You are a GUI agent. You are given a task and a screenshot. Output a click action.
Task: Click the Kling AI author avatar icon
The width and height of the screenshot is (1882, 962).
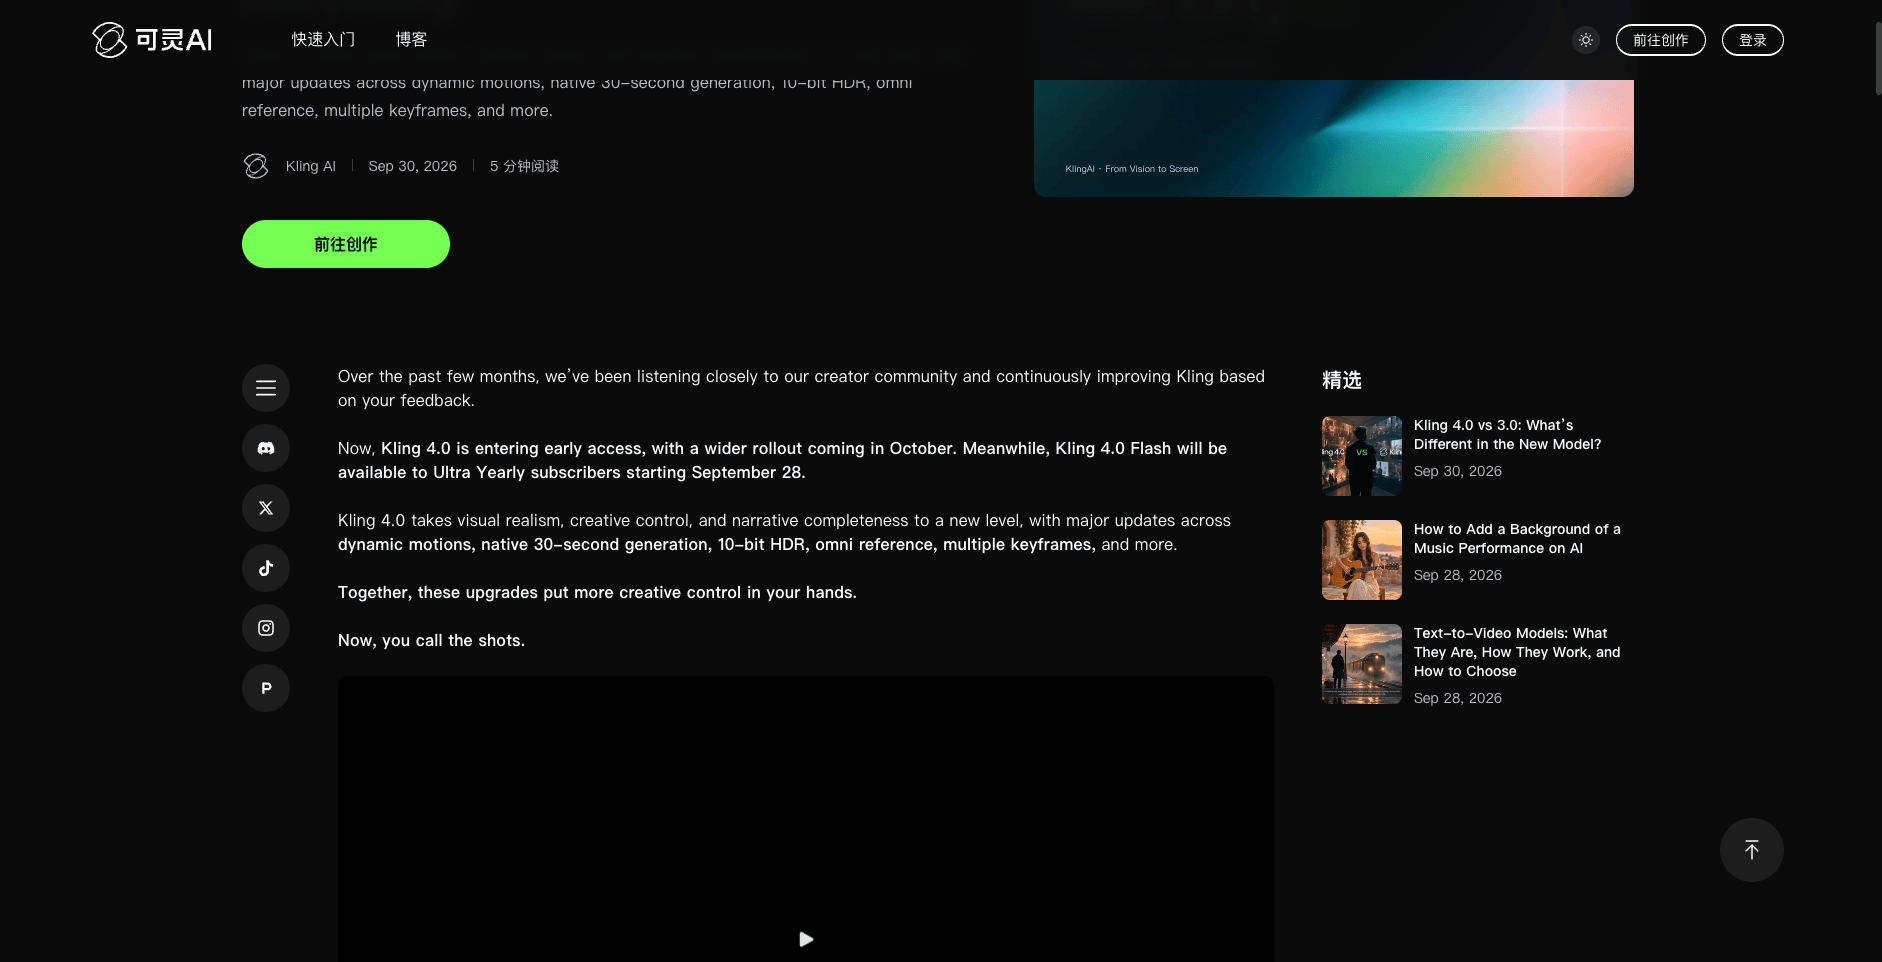256,166
